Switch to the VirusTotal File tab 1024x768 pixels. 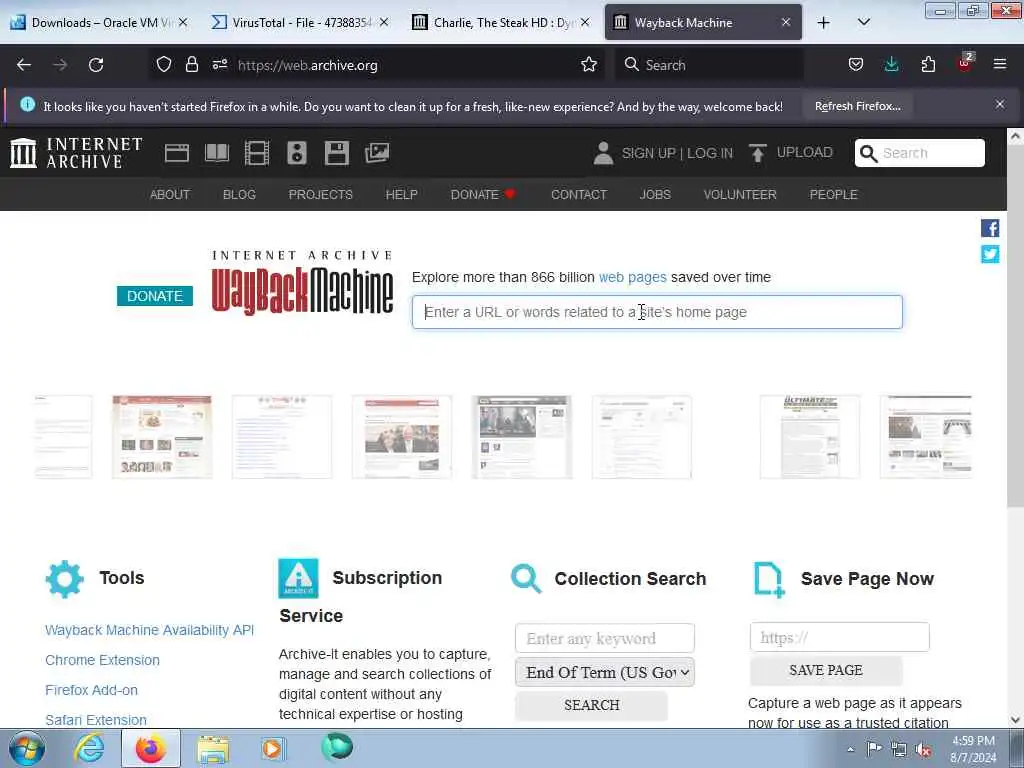point(300,23)
